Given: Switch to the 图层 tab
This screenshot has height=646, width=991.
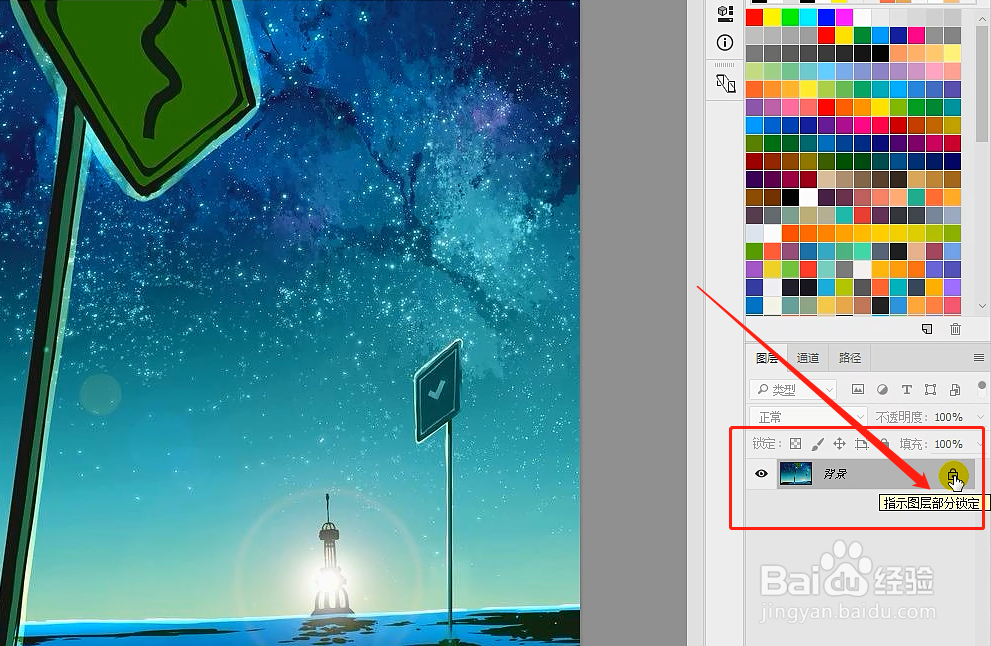Looking at the screenshot, I should point(767,358).
